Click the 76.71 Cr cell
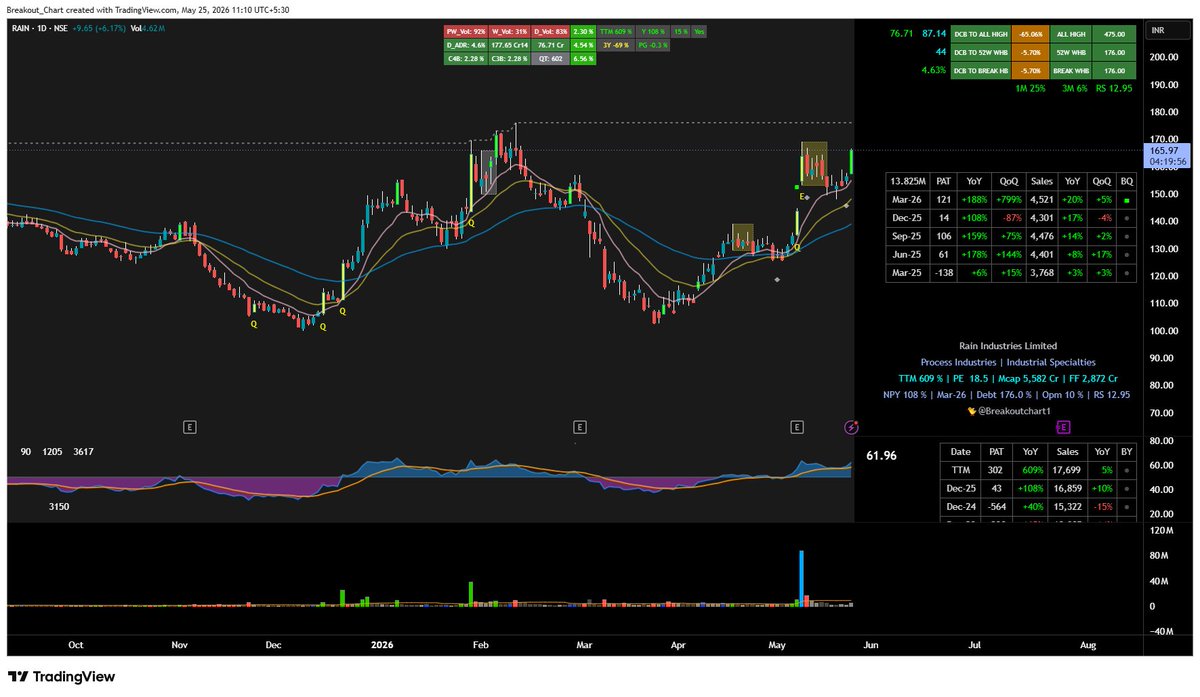This screenshot has width=1200, height=697. 550,45
